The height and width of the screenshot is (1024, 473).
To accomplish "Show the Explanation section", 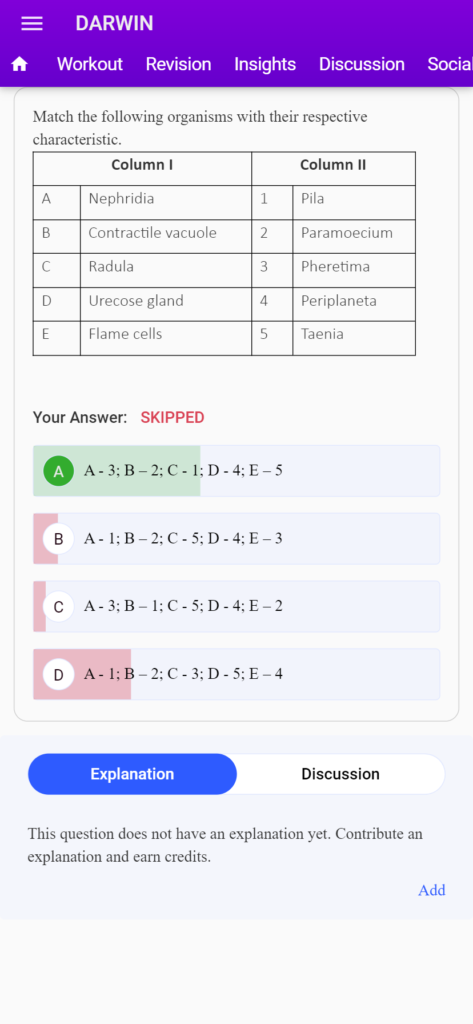I will (132, 774).
